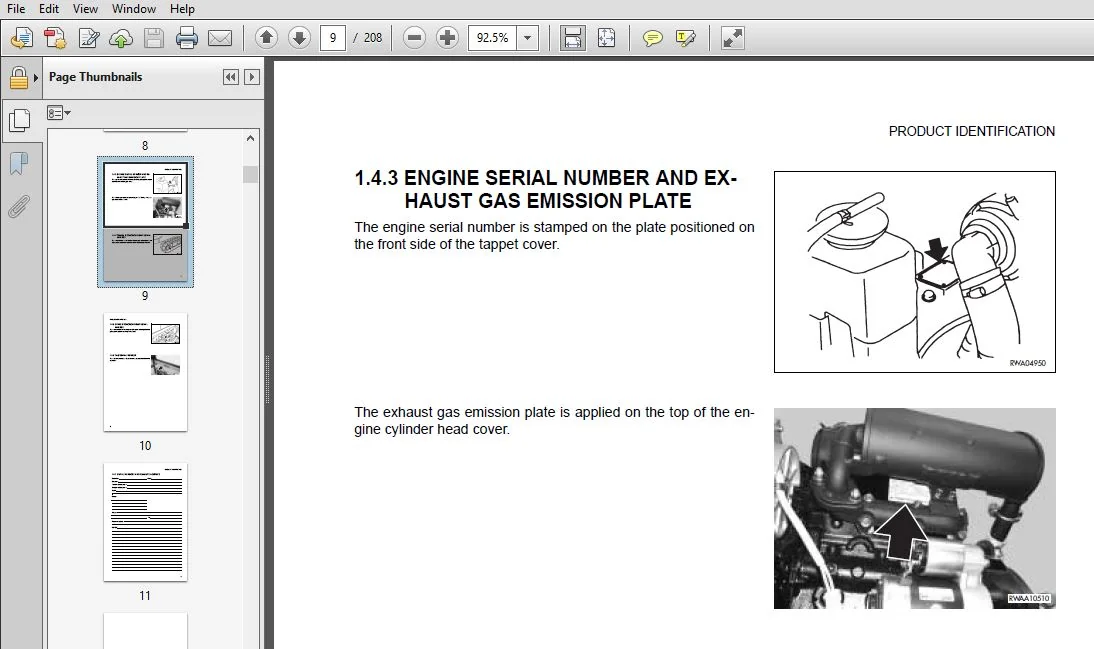Open the Edit menu

48,8
